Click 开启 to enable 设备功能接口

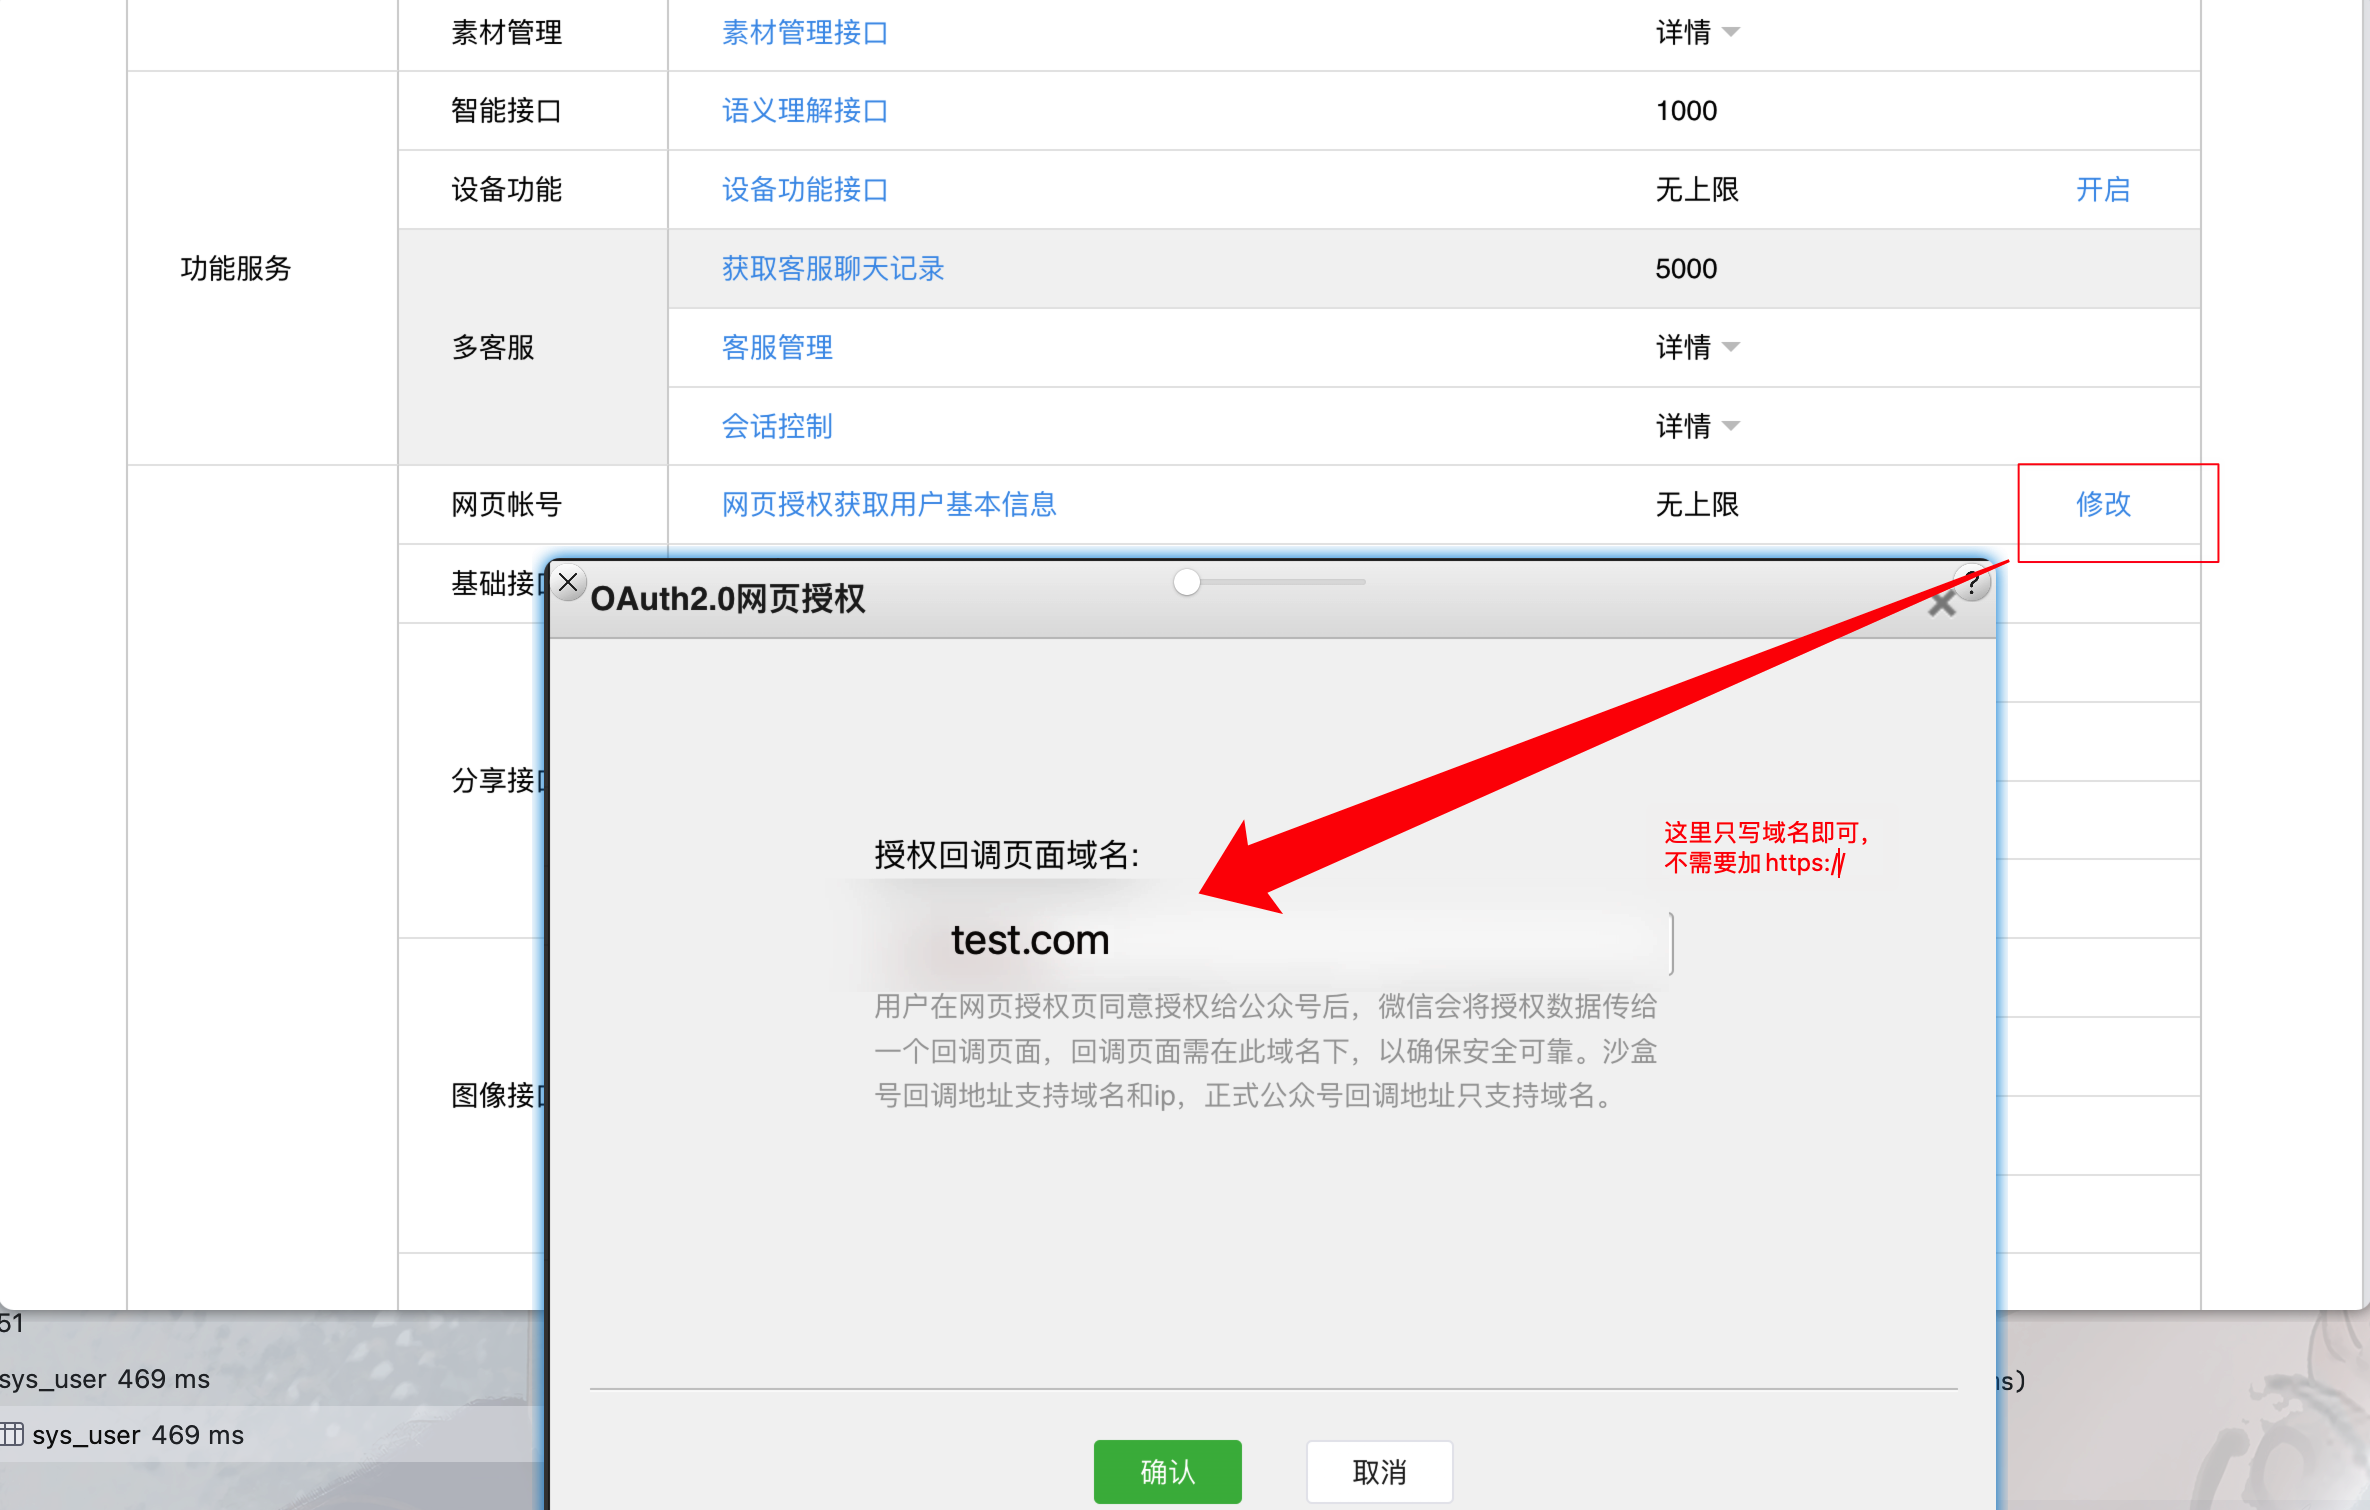point(2103,189)
